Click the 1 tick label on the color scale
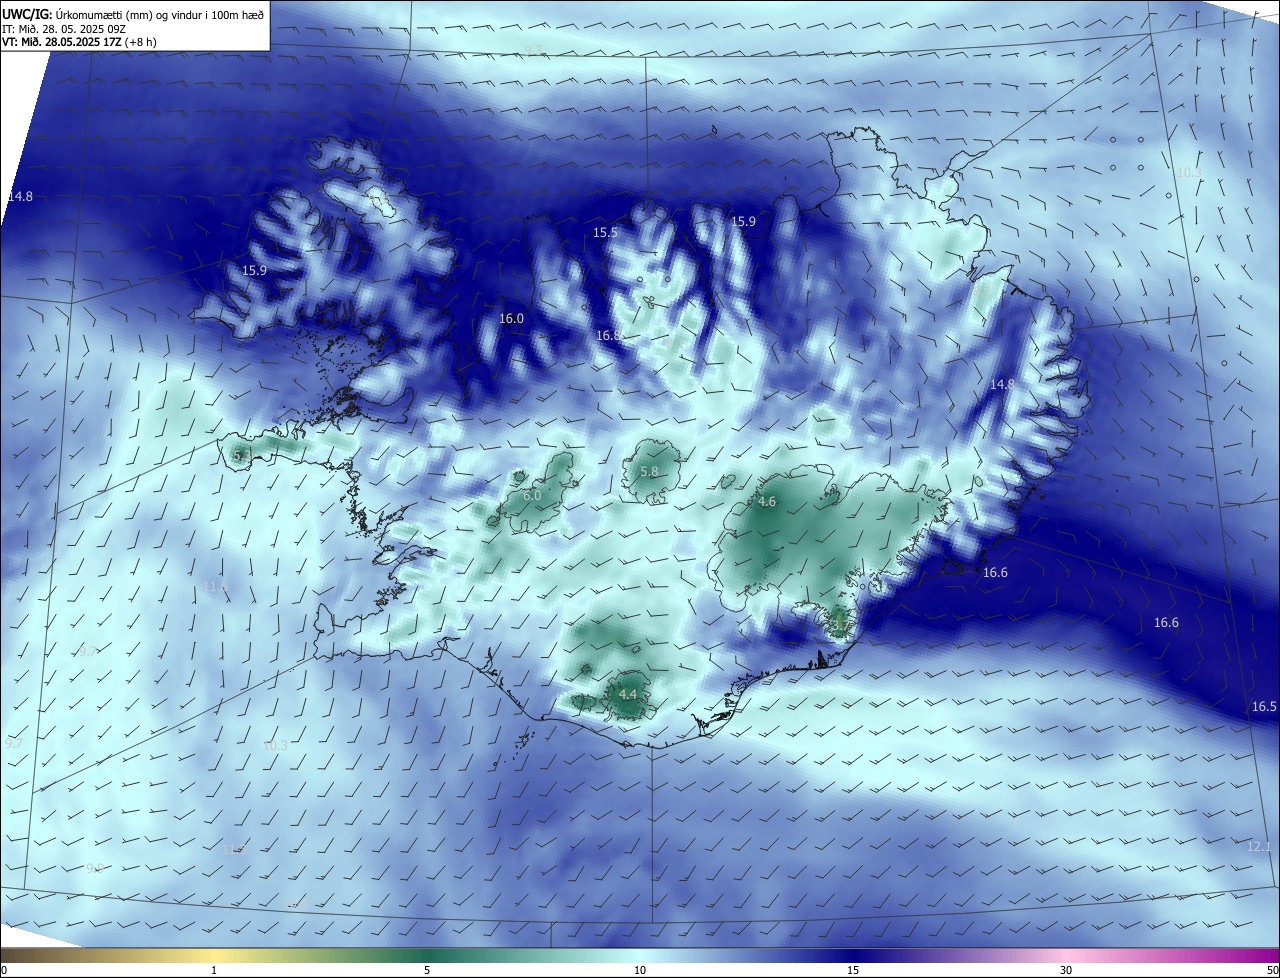This screenshot has width=1280, height=978. 214,970
